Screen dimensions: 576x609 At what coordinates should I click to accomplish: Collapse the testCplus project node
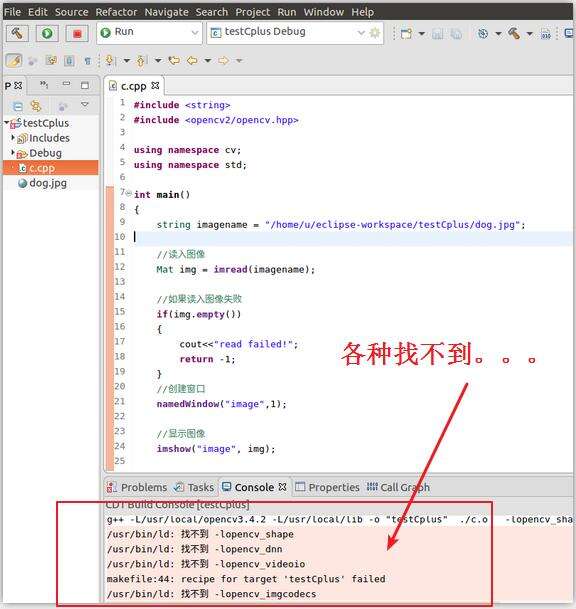[7, 123]
